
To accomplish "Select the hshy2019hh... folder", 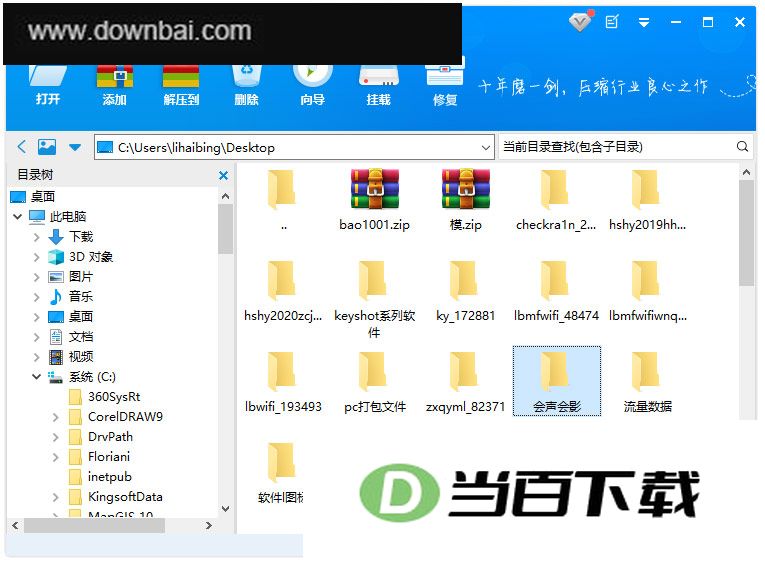I will [647, 200].
